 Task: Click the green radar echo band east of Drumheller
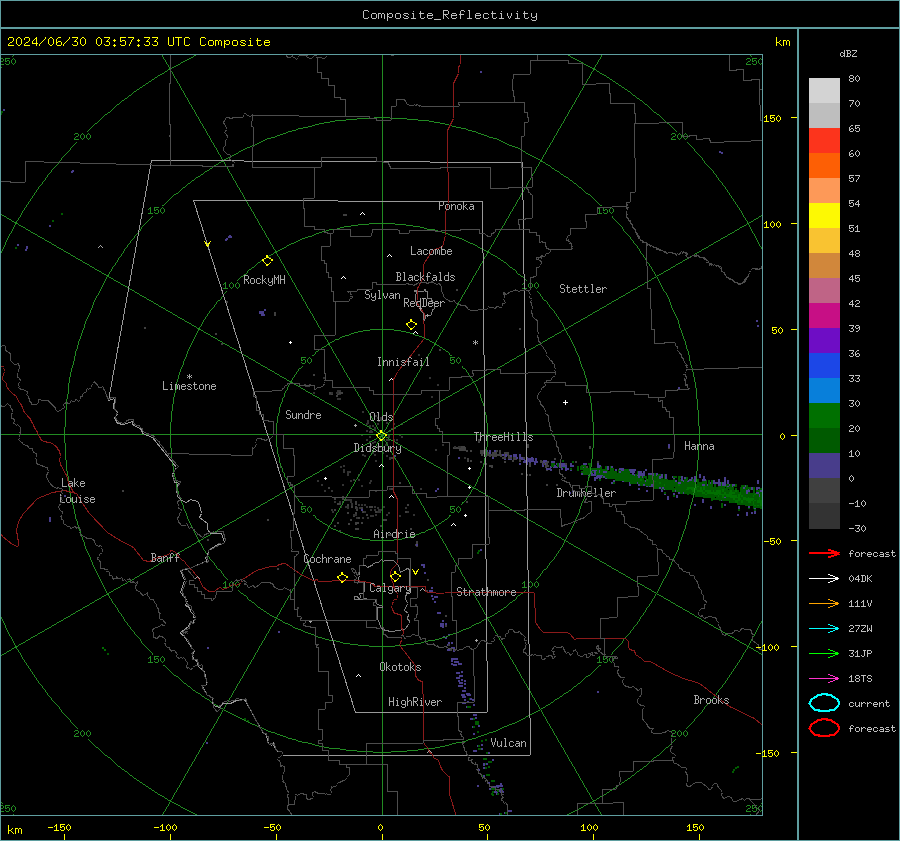672,484
